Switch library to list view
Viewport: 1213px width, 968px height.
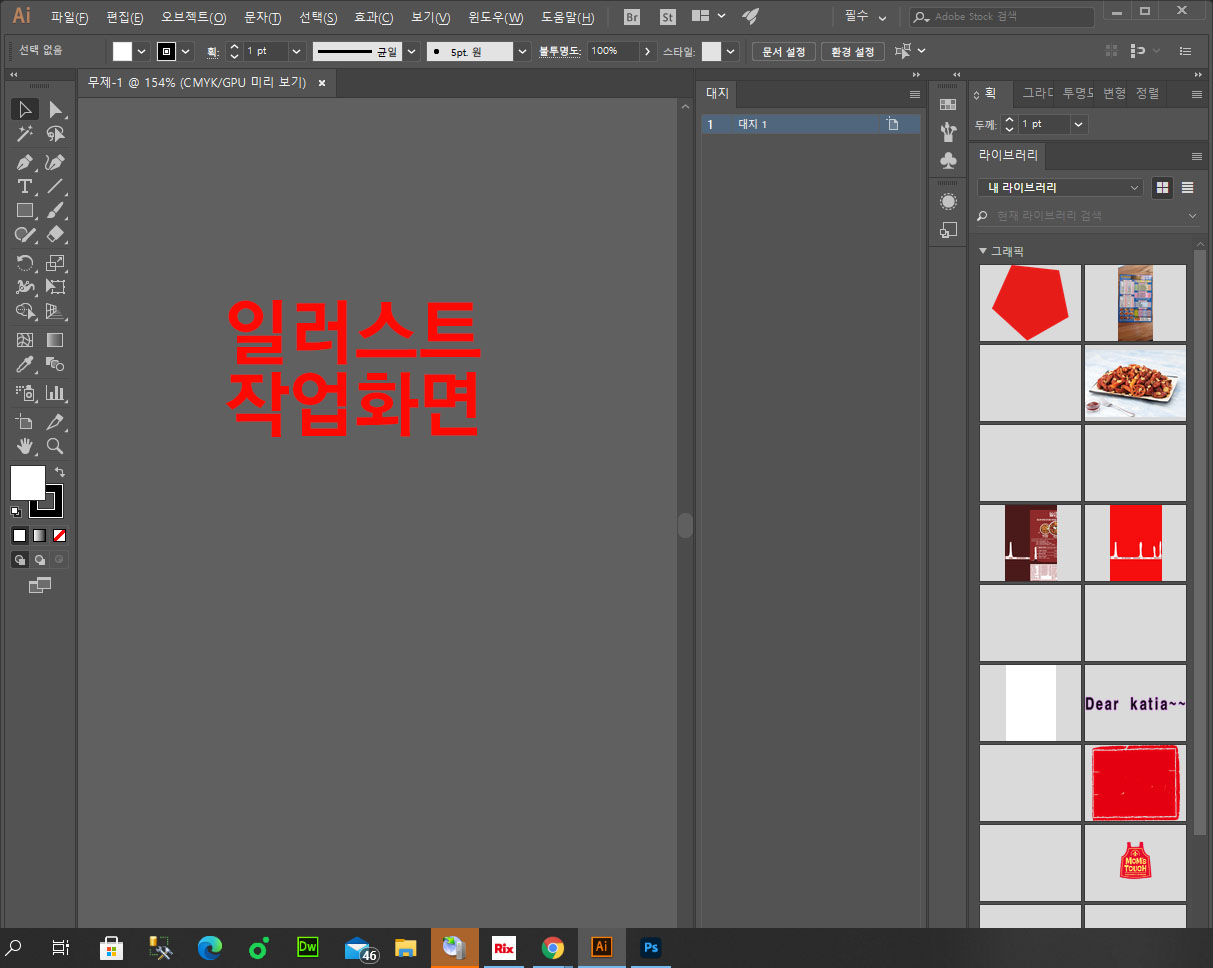coord(1187,187)
